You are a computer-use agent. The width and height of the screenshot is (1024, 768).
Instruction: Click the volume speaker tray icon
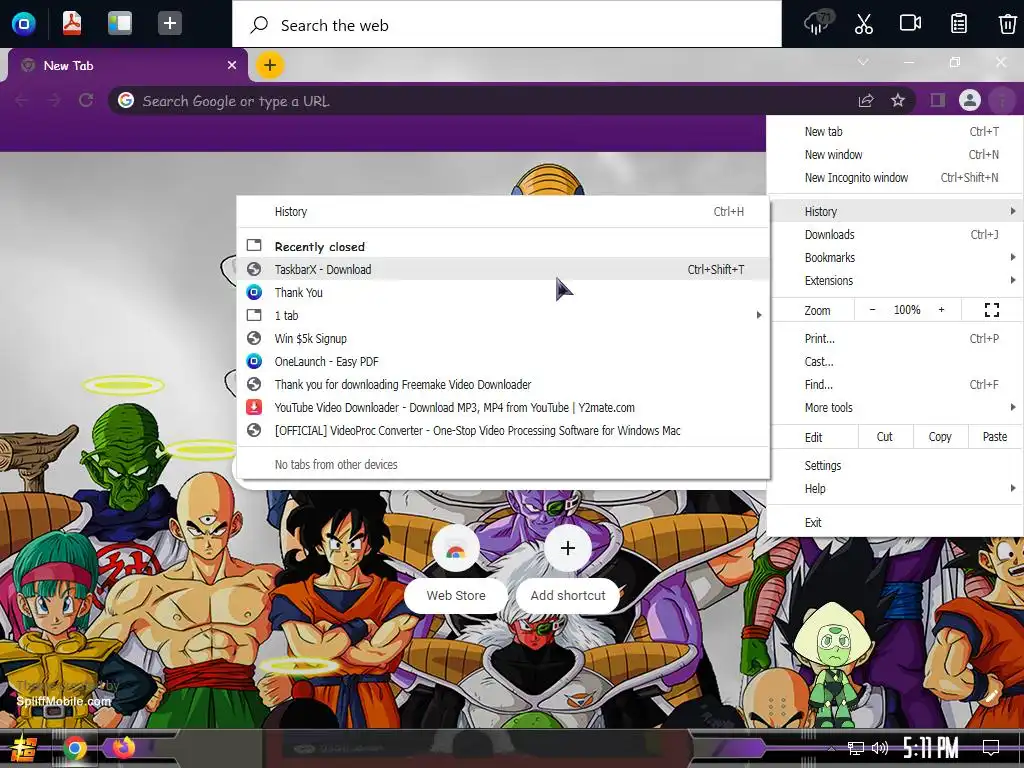(880, 748)
